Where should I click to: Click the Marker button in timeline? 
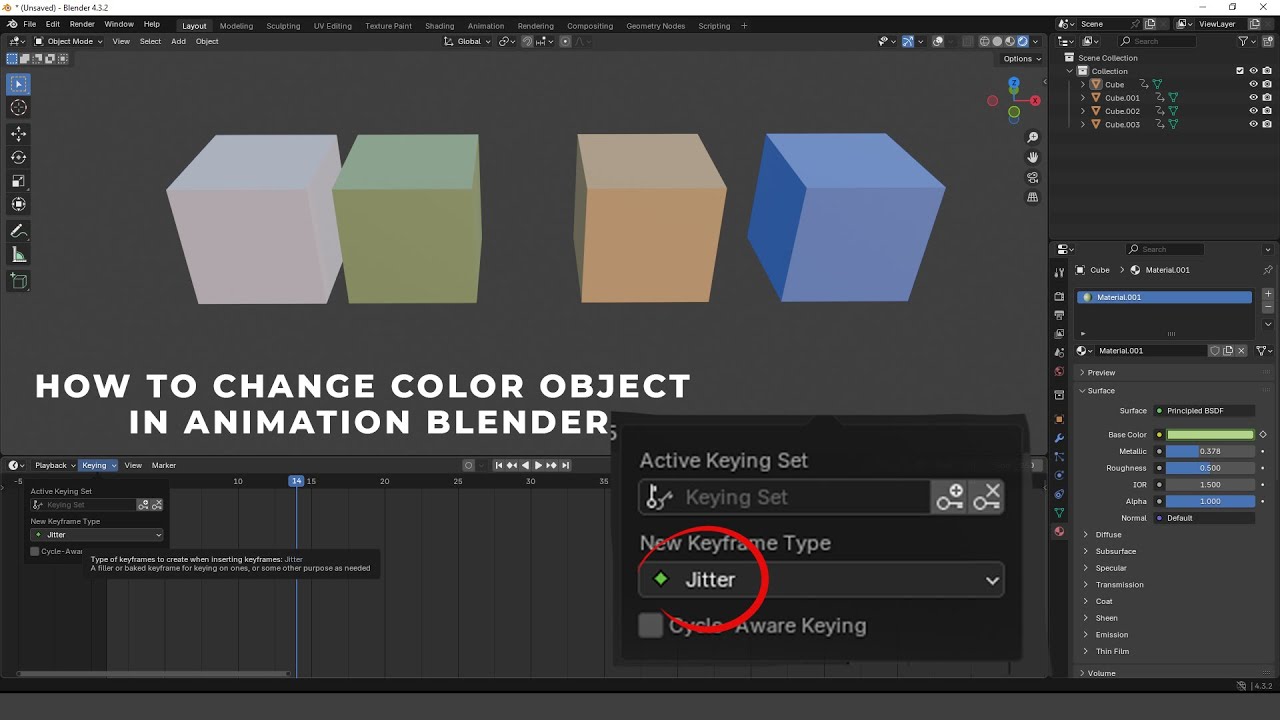[x=164, y=465]
